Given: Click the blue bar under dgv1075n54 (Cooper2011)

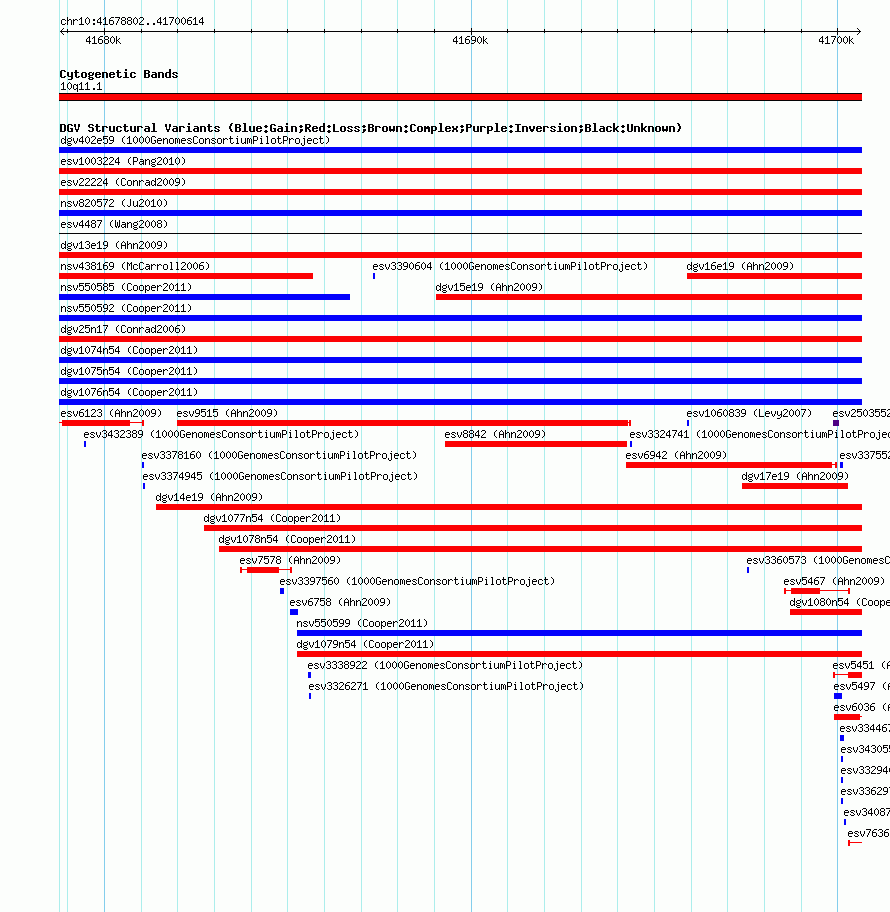Looking at the screenshot, I should [460, 381].
